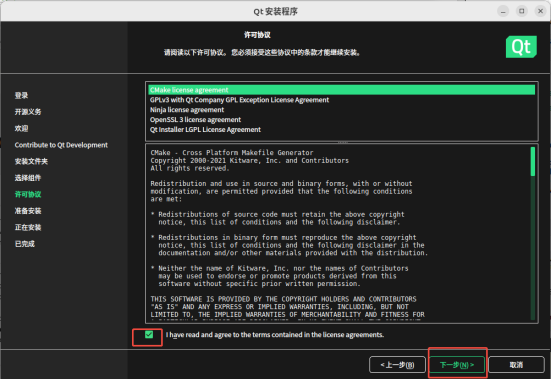Image resolution: width=552 pixels, height=380 pixels.
Task: Click the 许可协议 step in the sidebar
Action: [28, 194]
